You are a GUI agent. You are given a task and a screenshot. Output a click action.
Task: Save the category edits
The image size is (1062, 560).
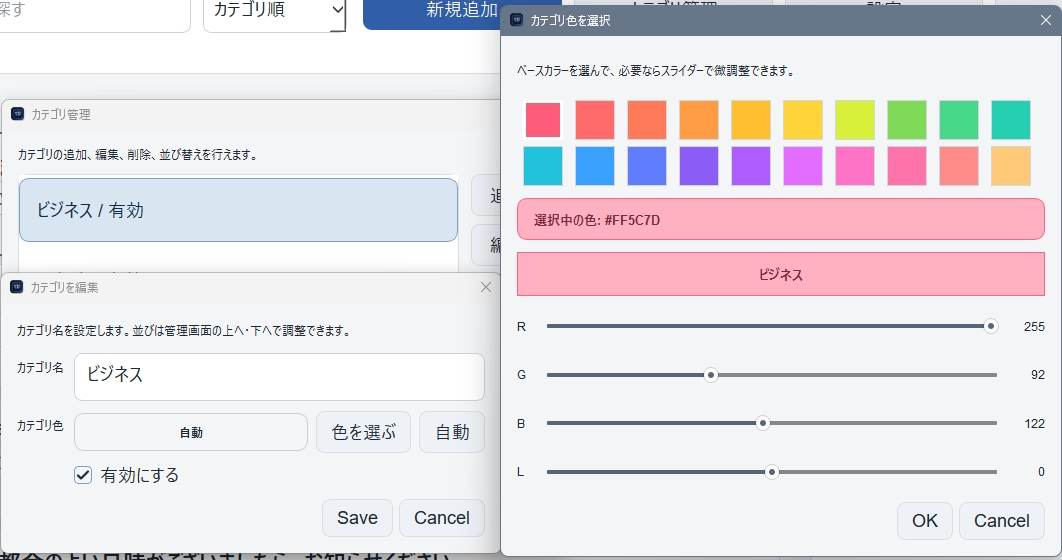pos(357,518)
